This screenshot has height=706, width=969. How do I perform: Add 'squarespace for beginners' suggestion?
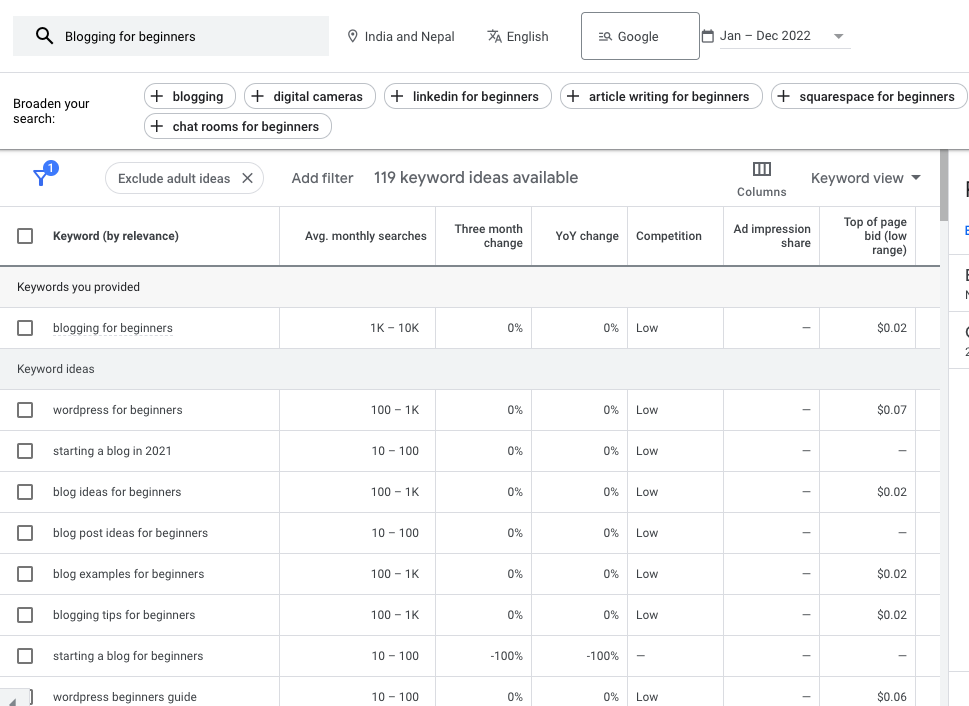tap(869, 96)
